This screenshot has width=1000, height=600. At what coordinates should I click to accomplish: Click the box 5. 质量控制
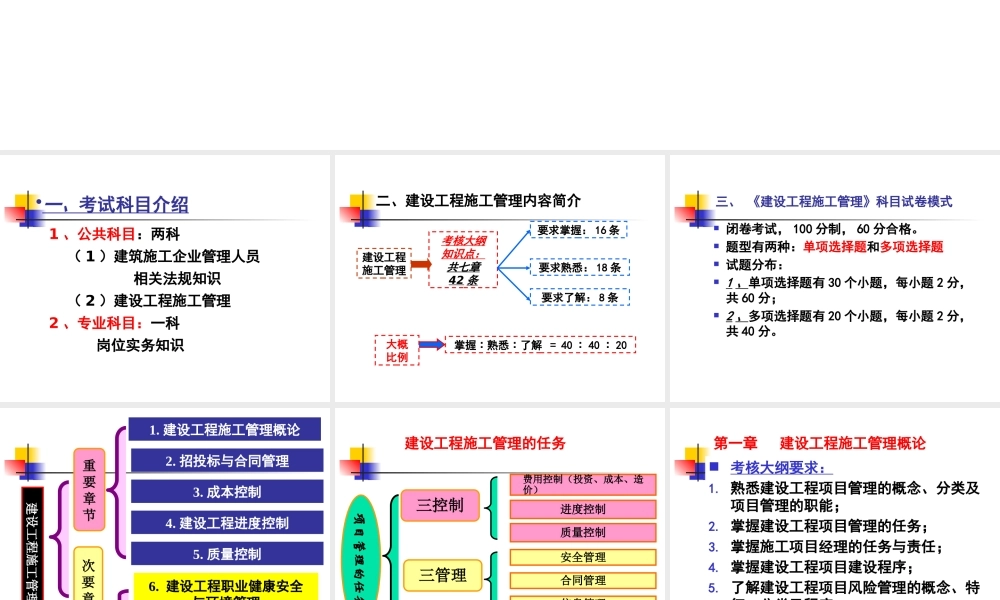coord(227,554)
